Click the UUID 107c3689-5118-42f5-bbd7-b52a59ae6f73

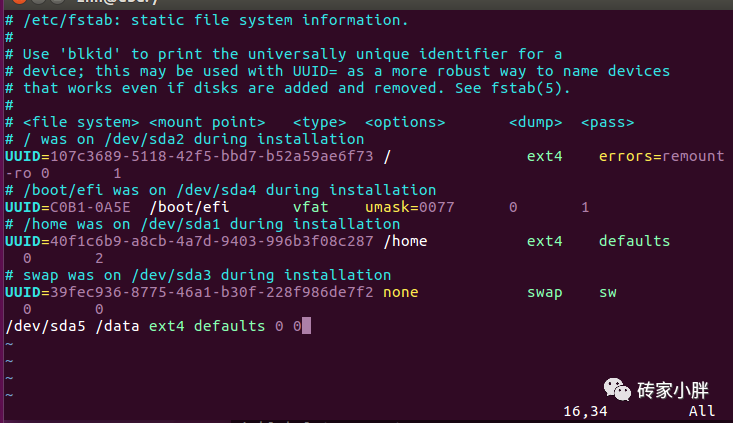coord(212,156)
